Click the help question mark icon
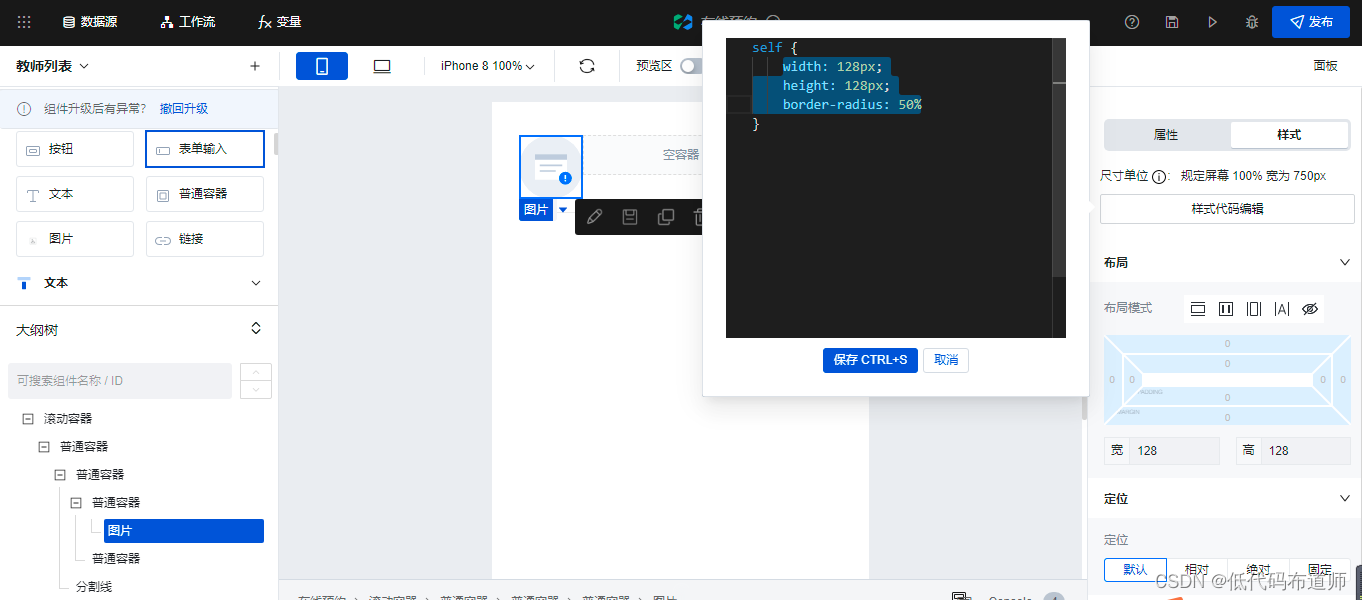The width and height of the screenshot is (1362, 600). point(1132,22)
